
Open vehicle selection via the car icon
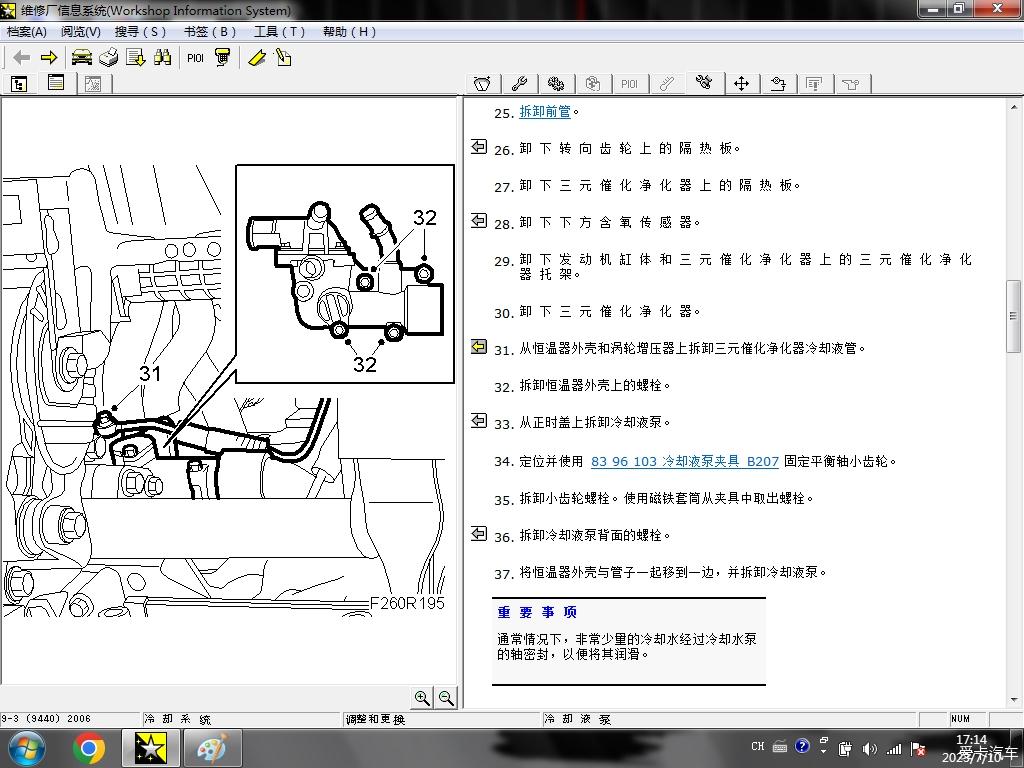pos(82,57)
